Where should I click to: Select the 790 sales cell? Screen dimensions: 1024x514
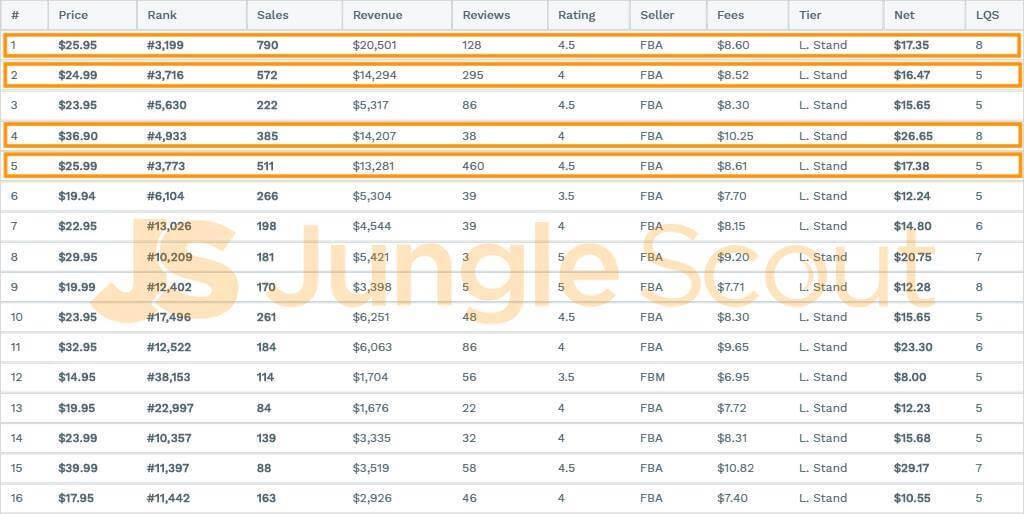tap(267, 45)
